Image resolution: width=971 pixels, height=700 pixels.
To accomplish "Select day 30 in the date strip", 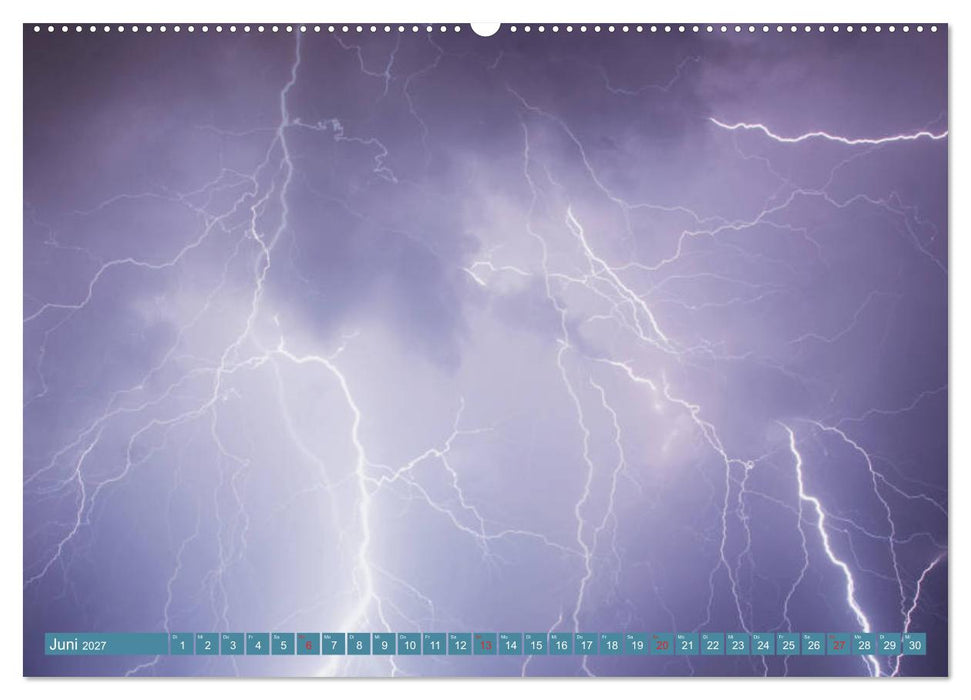I will click(915, 644).
